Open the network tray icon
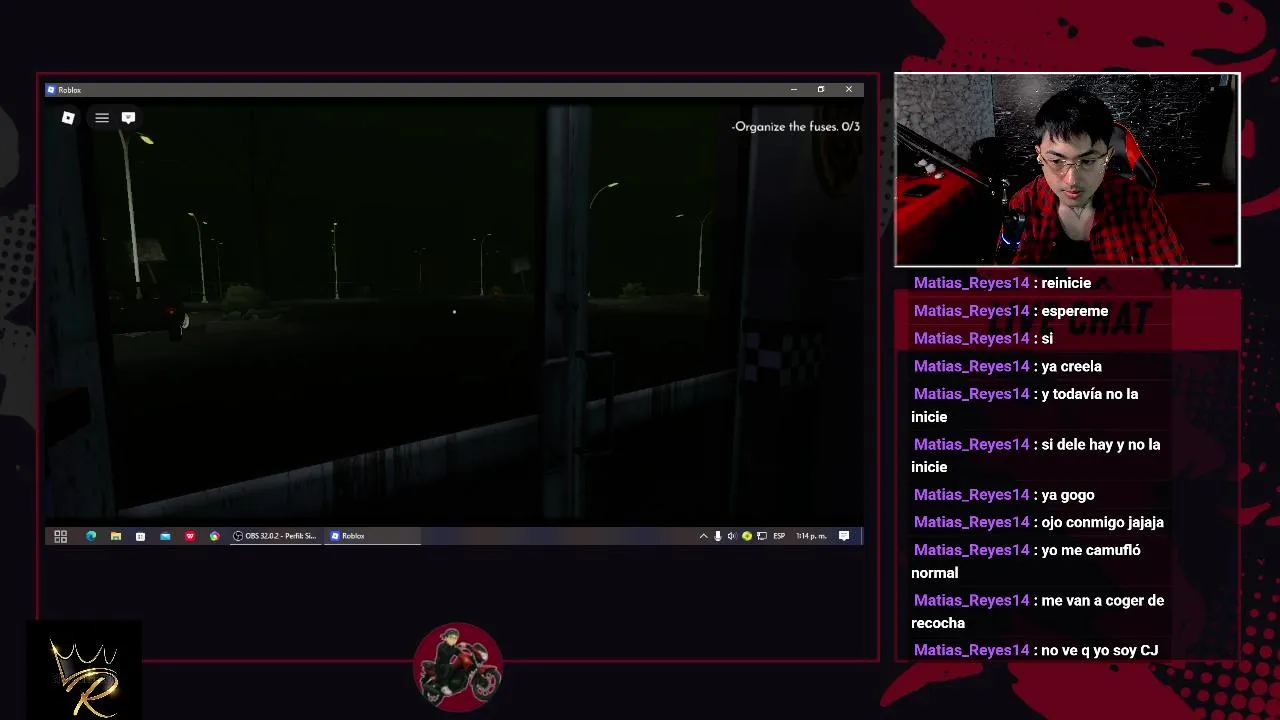 762,536
